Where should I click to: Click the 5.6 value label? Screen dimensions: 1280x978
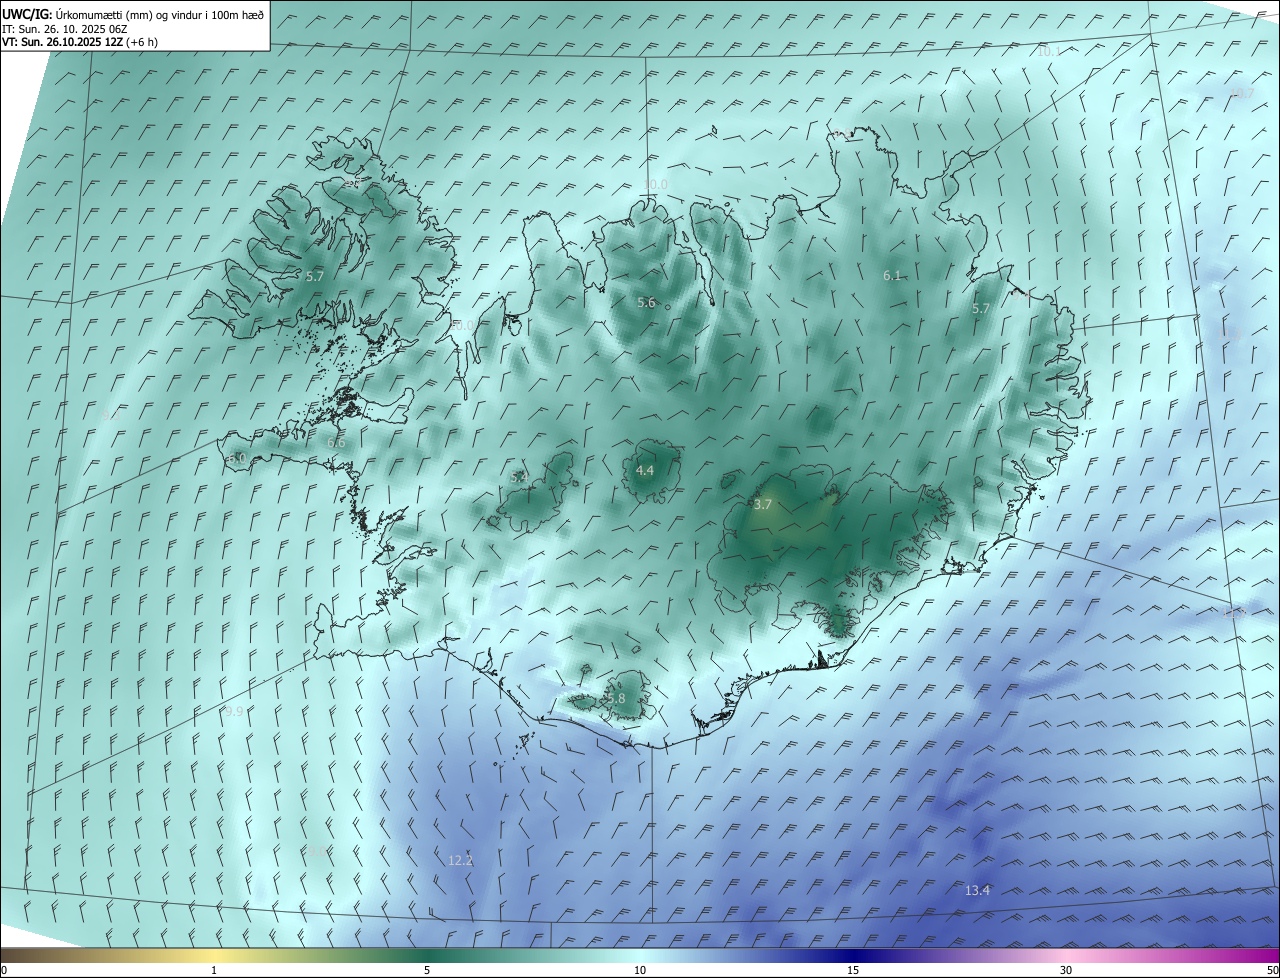[x=646, y=303]
